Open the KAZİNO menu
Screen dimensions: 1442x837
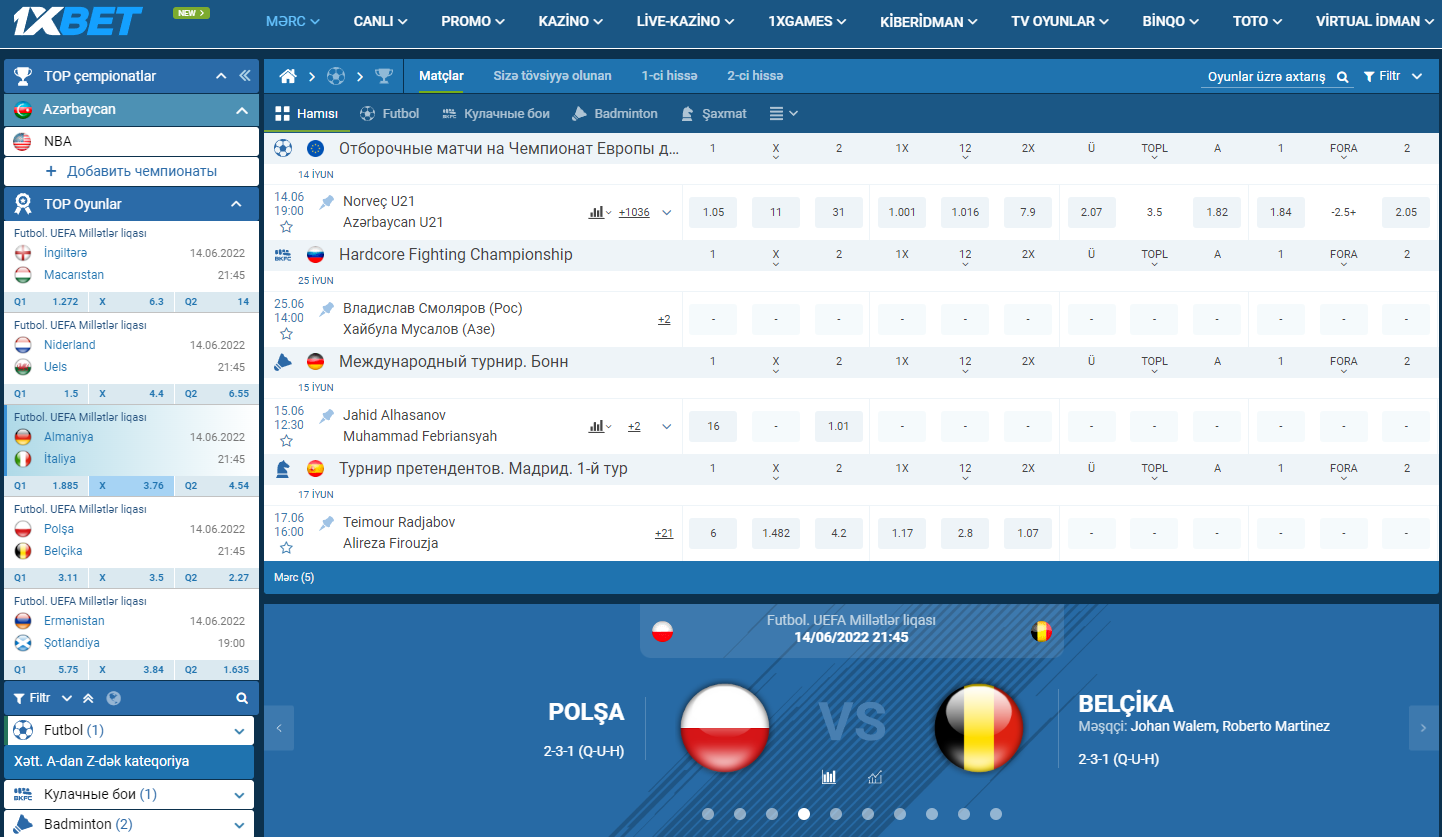tap(570, 21)
